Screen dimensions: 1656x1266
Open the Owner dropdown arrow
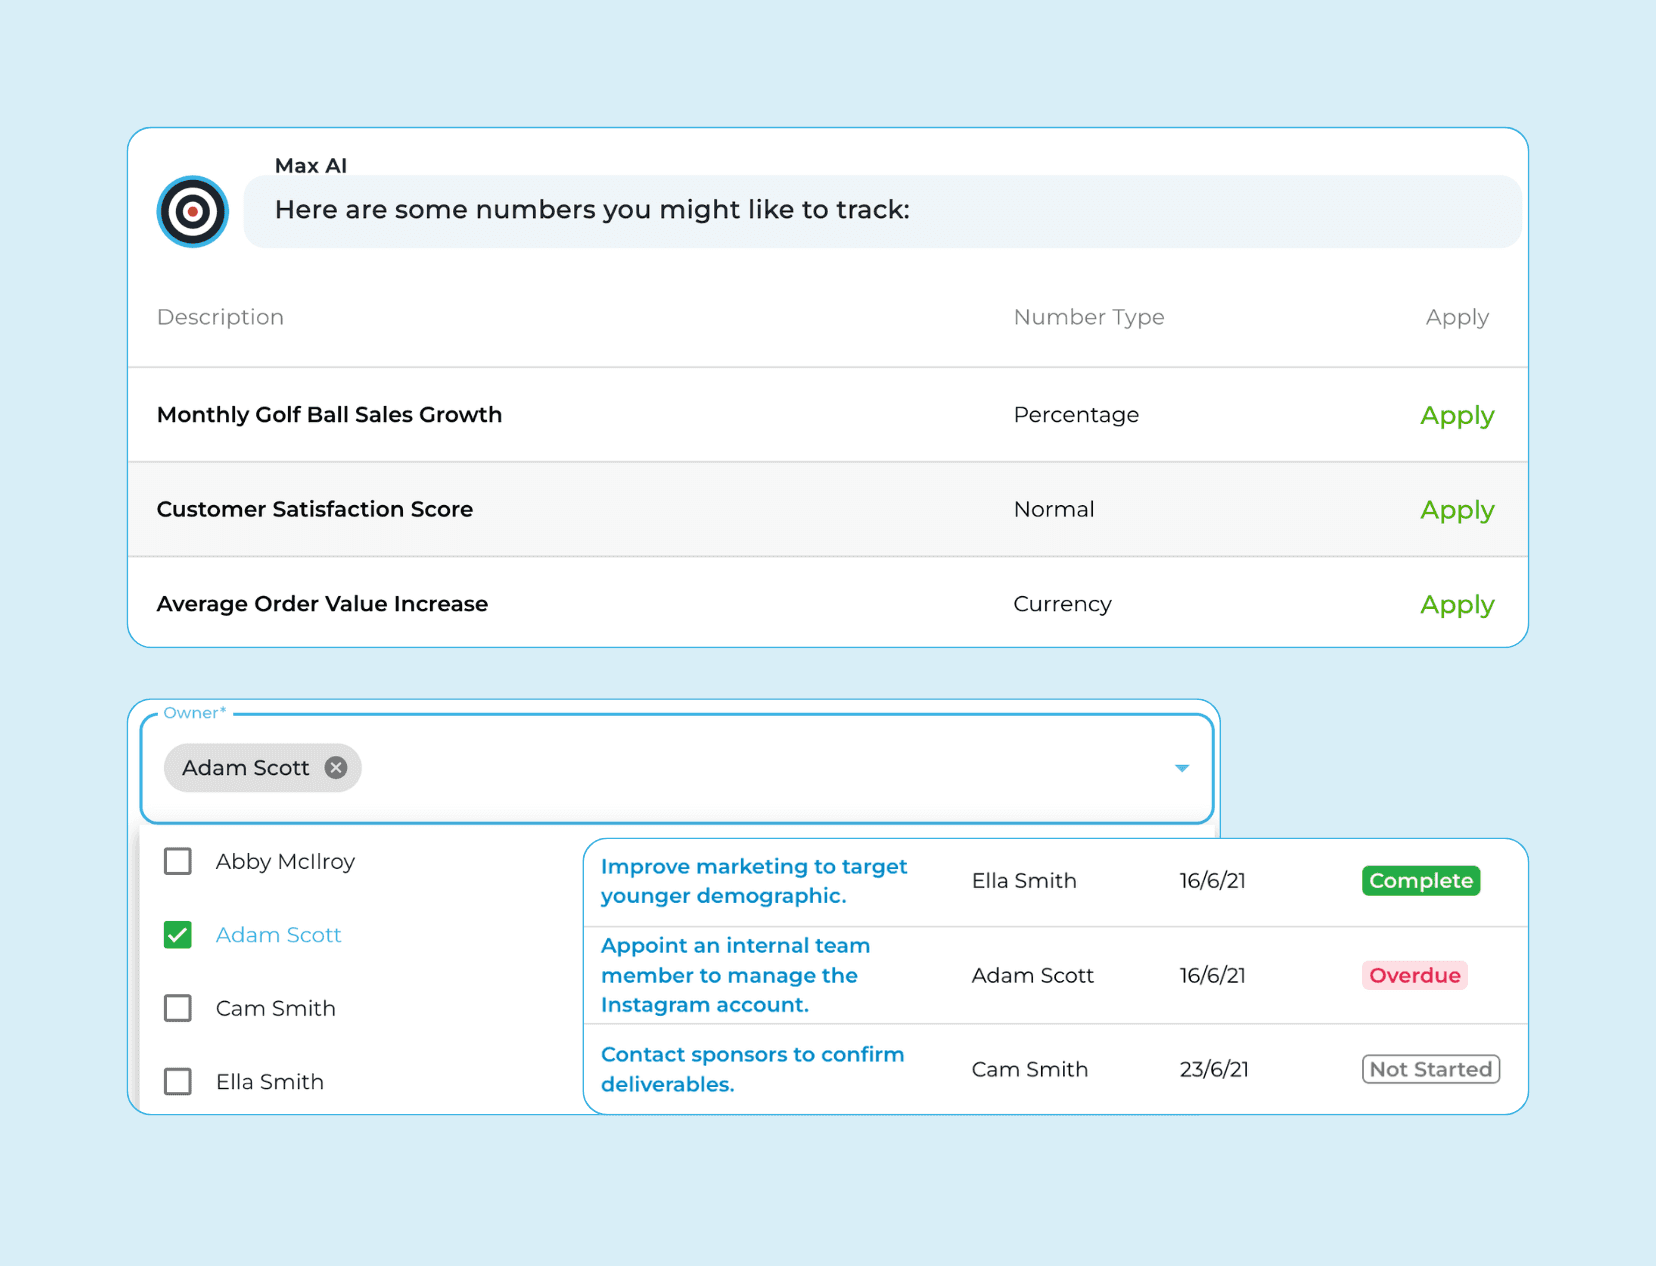pyautogui.click(x=1182, y=768)
